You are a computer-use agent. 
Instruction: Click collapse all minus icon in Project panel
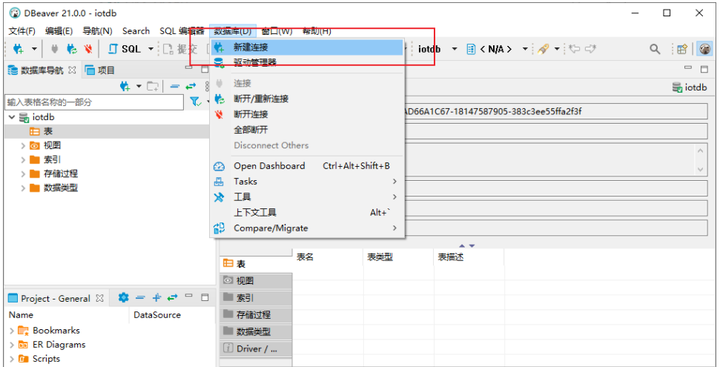tap(141, 298)
